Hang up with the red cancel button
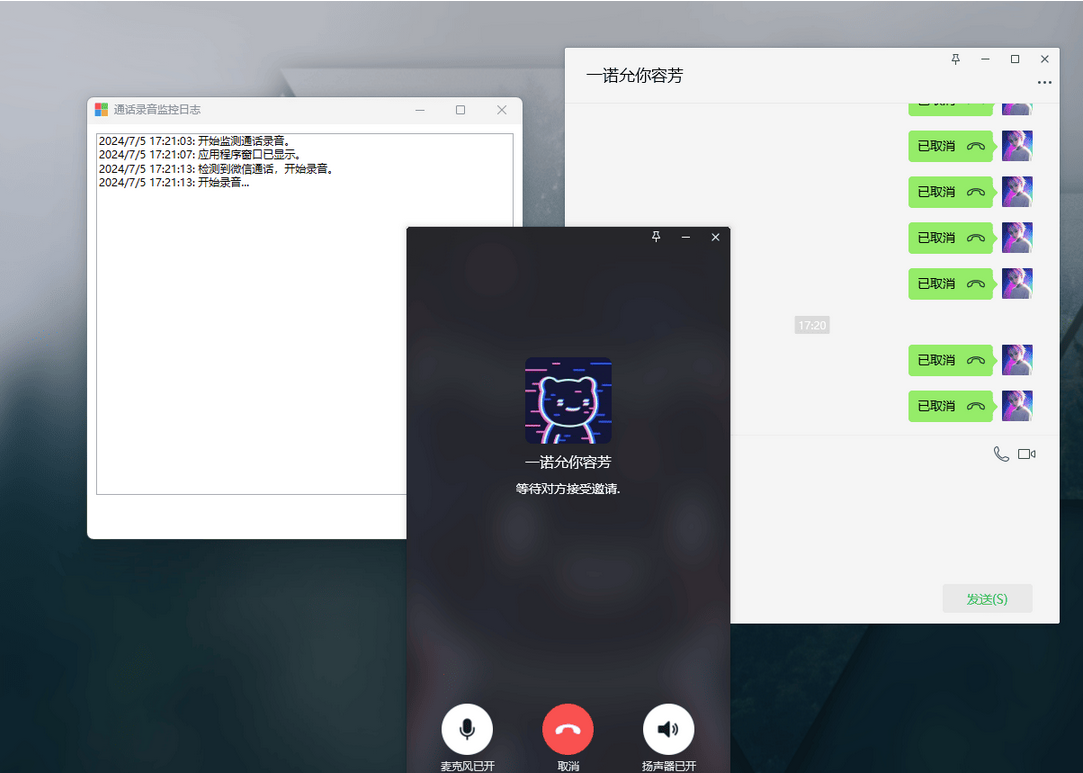This screenshot has height=773, width=1083. (568, 729)
